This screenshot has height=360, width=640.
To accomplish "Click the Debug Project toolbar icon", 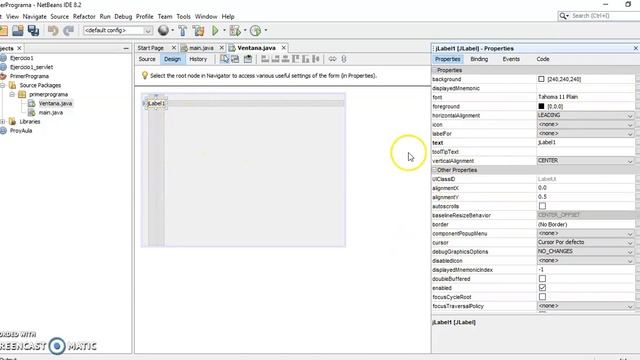I will (x=235, y=30).
